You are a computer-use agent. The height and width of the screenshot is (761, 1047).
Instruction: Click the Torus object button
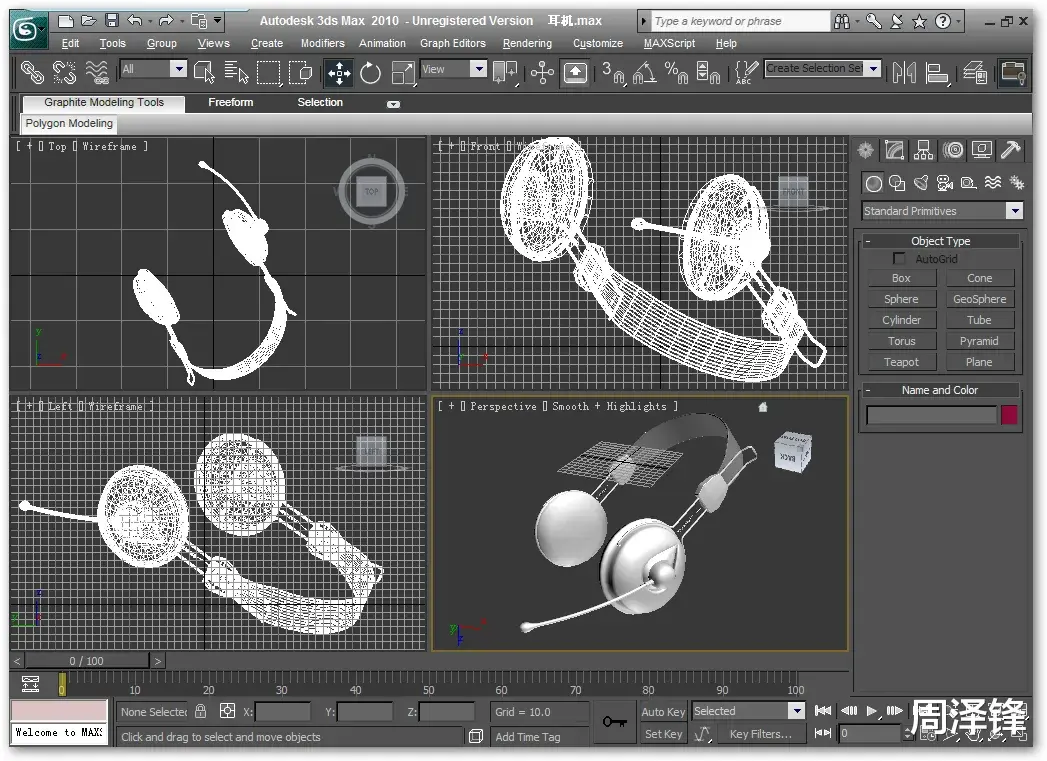pos(901,341)
